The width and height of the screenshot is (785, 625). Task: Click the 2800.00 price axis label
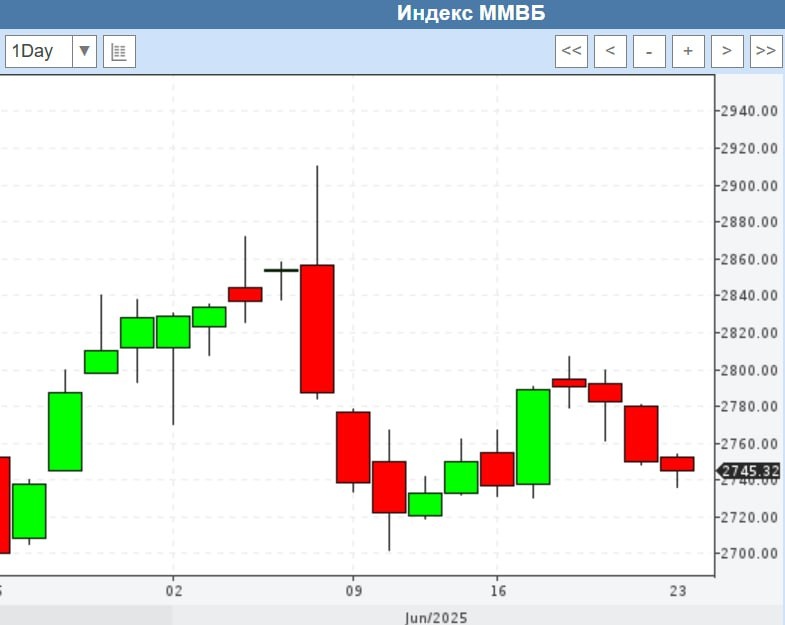pos(749,370)
